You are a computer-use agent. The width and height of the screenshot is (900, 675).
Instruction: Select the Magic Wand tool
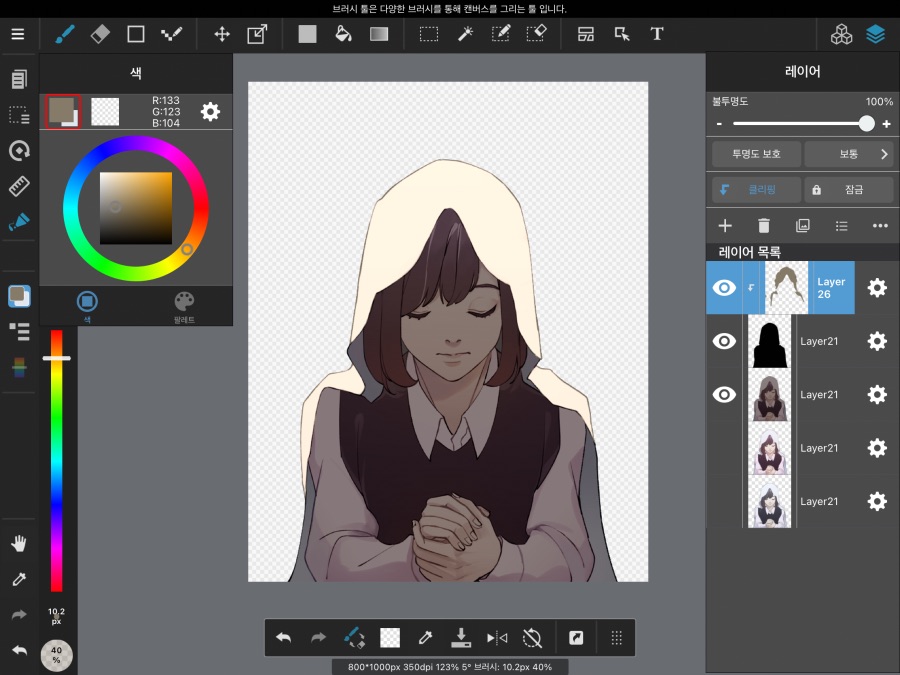point(465,33)
